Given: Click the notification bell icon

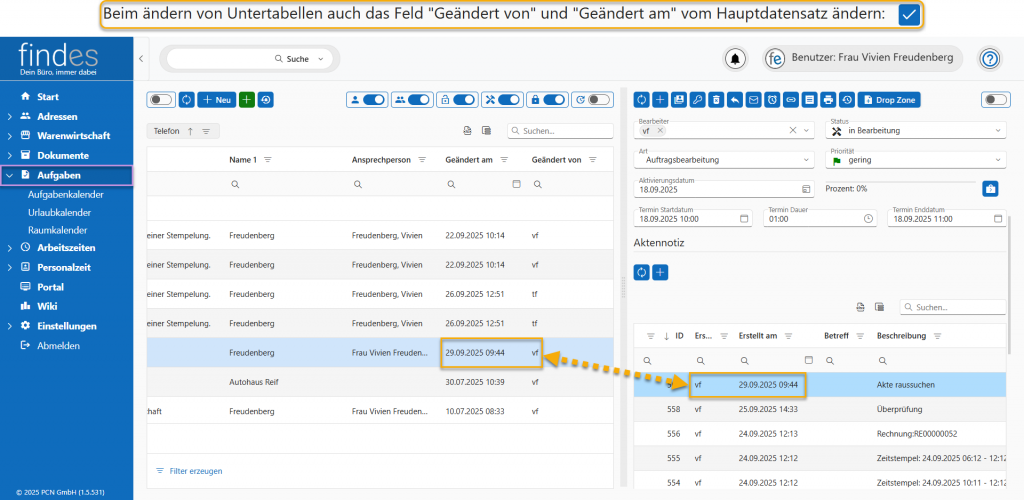Looking at the screenshot, I should 736,59.
